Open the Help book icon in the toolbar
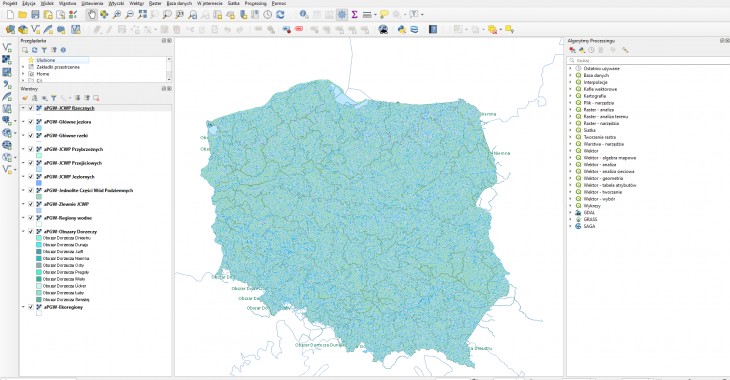The image size is (730, 380). pos(433,30)
